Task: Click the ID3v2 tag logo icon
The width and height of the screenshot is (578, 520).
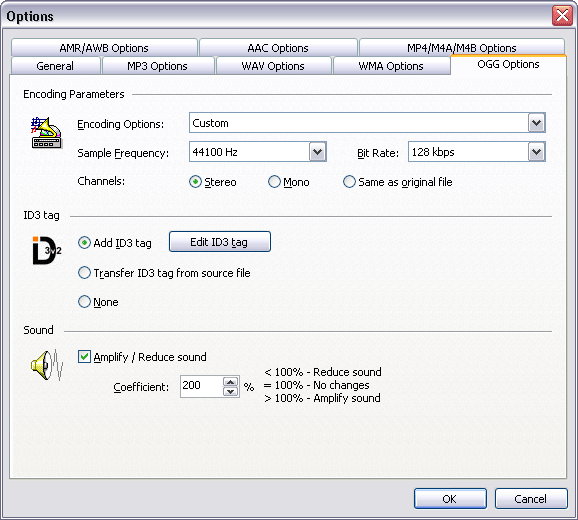Action: point(47,250)
